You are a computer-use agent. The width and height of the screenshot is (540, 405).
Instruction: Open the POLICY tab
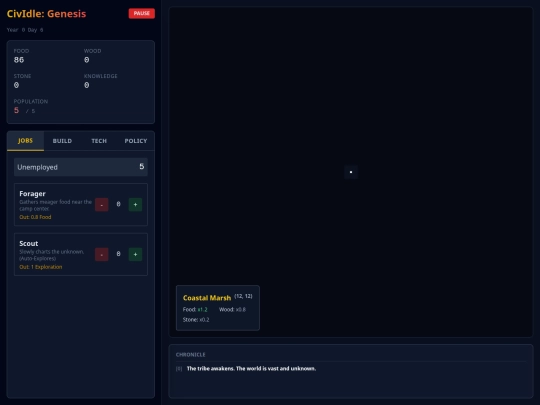(136, 141)
